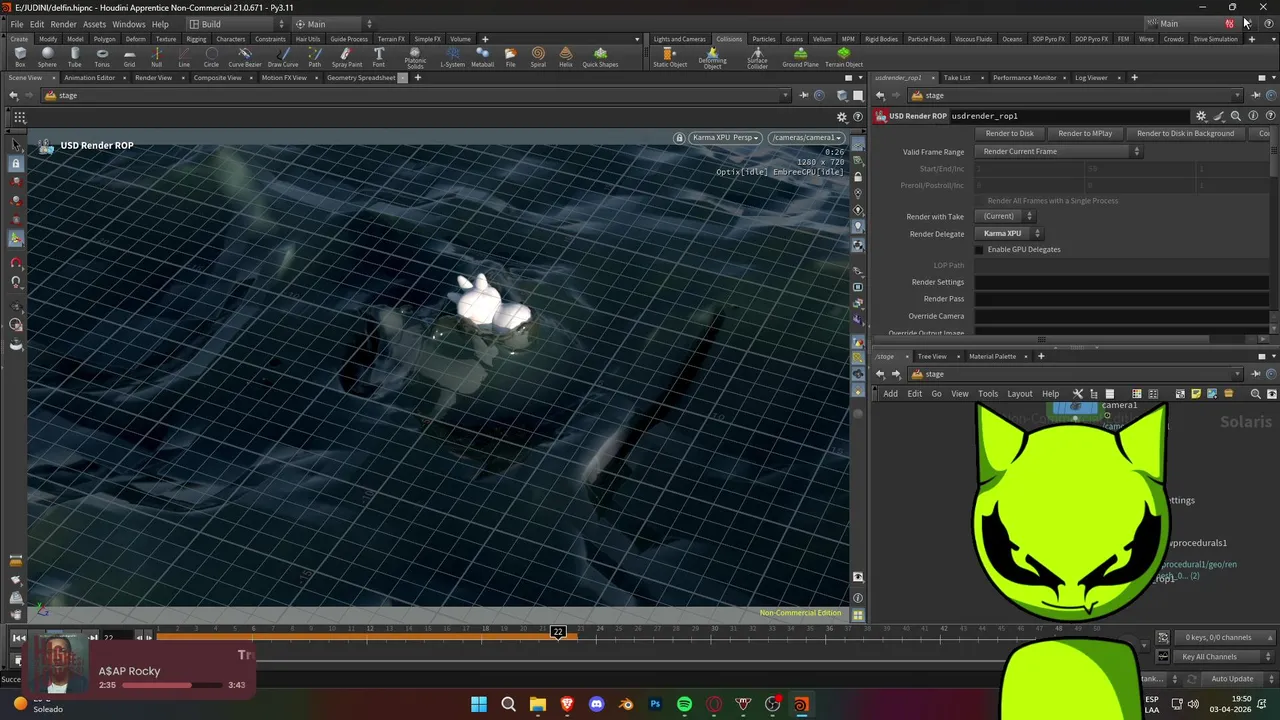Select the Spiral shelf tool

point(538,57)
